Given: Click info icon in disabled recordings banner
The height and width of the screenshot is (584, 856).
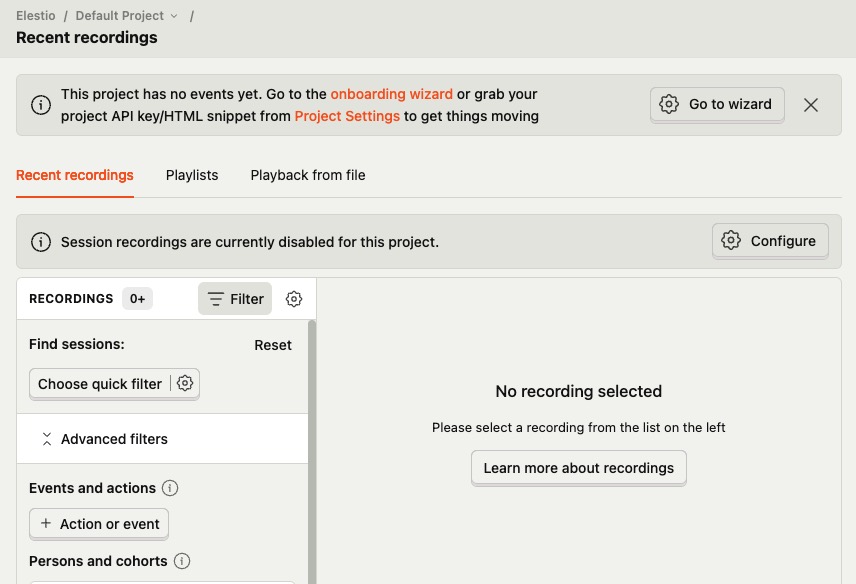Looking at the screenshot, I should 41,242.
